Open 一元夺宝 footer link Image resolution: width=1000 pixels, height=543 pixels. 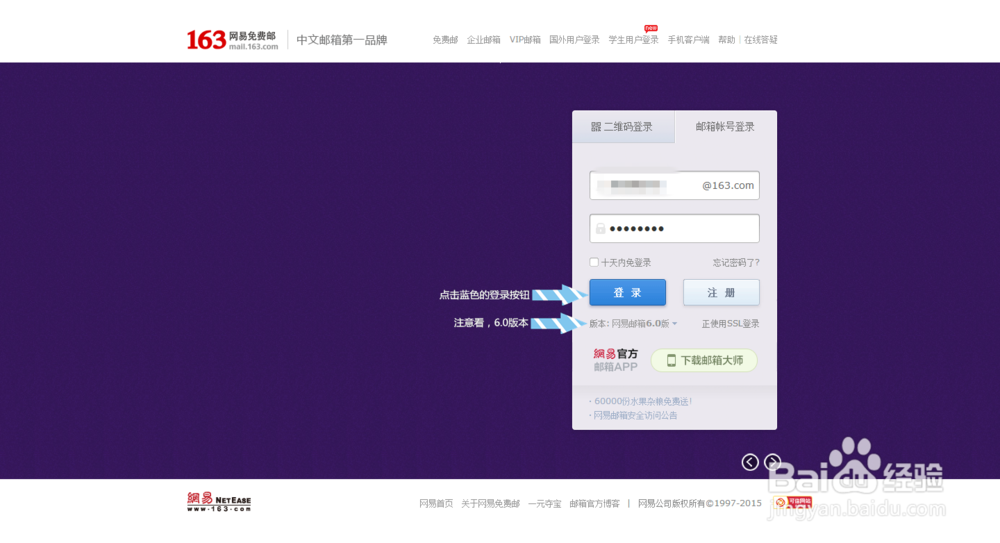tap(544, 503)
